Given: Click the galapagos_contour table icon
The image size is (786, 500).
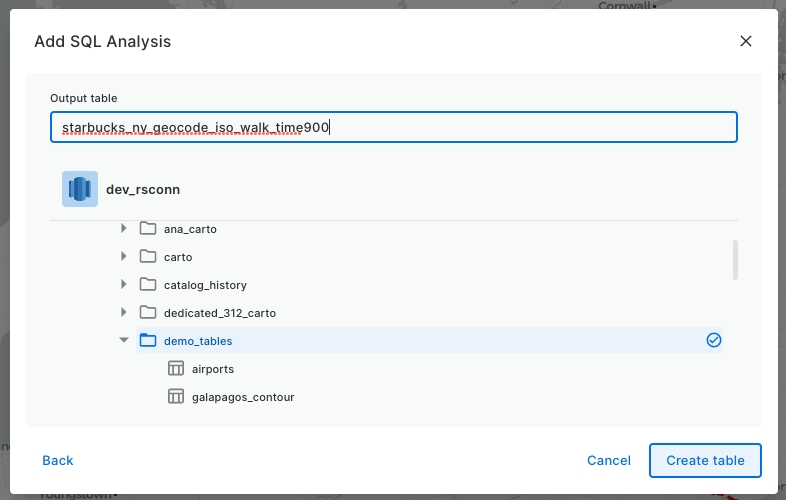Looking at the screenshot, I should pos(175,397).
